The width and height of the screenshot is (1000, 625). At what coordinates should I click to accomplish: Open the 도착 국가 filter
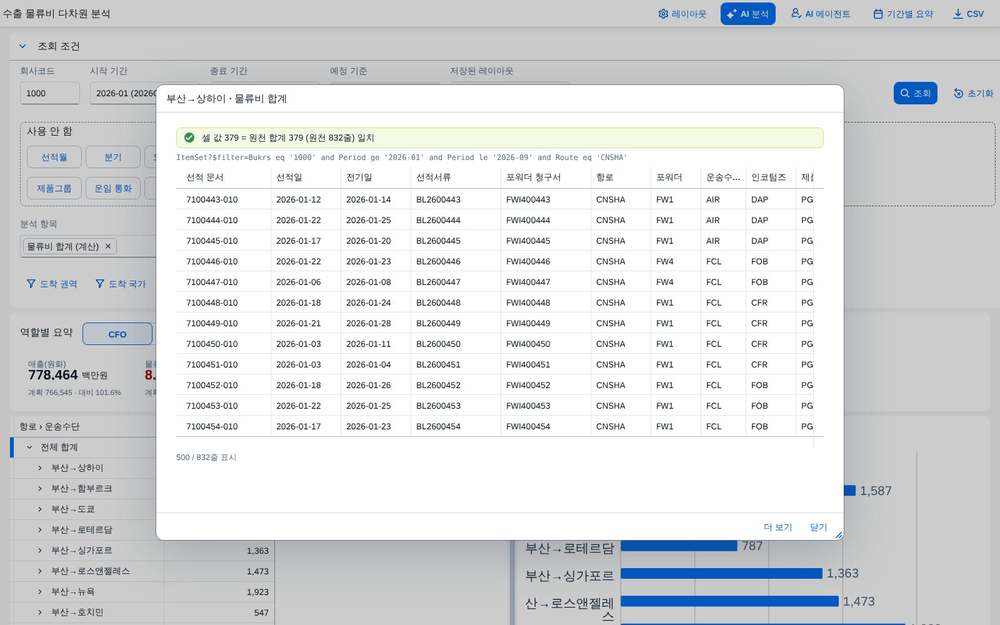click(121, 284)
